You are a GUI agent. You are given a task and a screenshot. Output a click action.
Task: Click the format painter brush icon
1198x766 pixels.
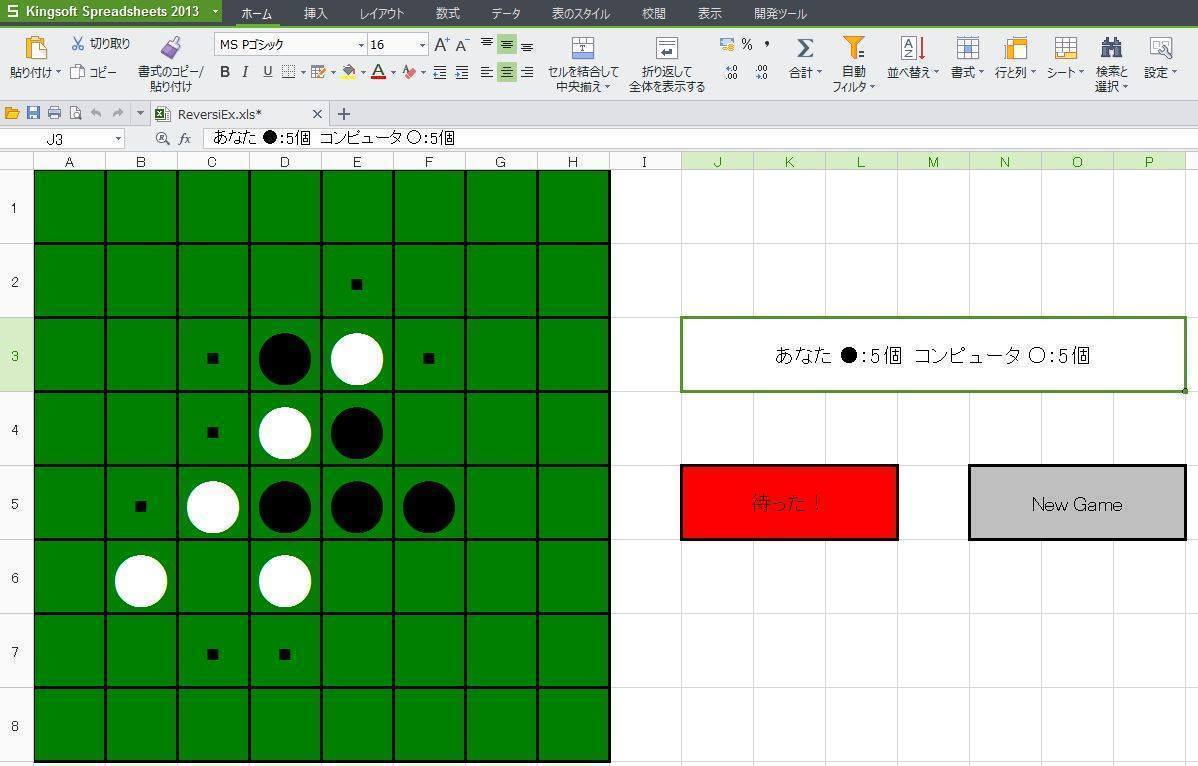(x=171, y=47)
